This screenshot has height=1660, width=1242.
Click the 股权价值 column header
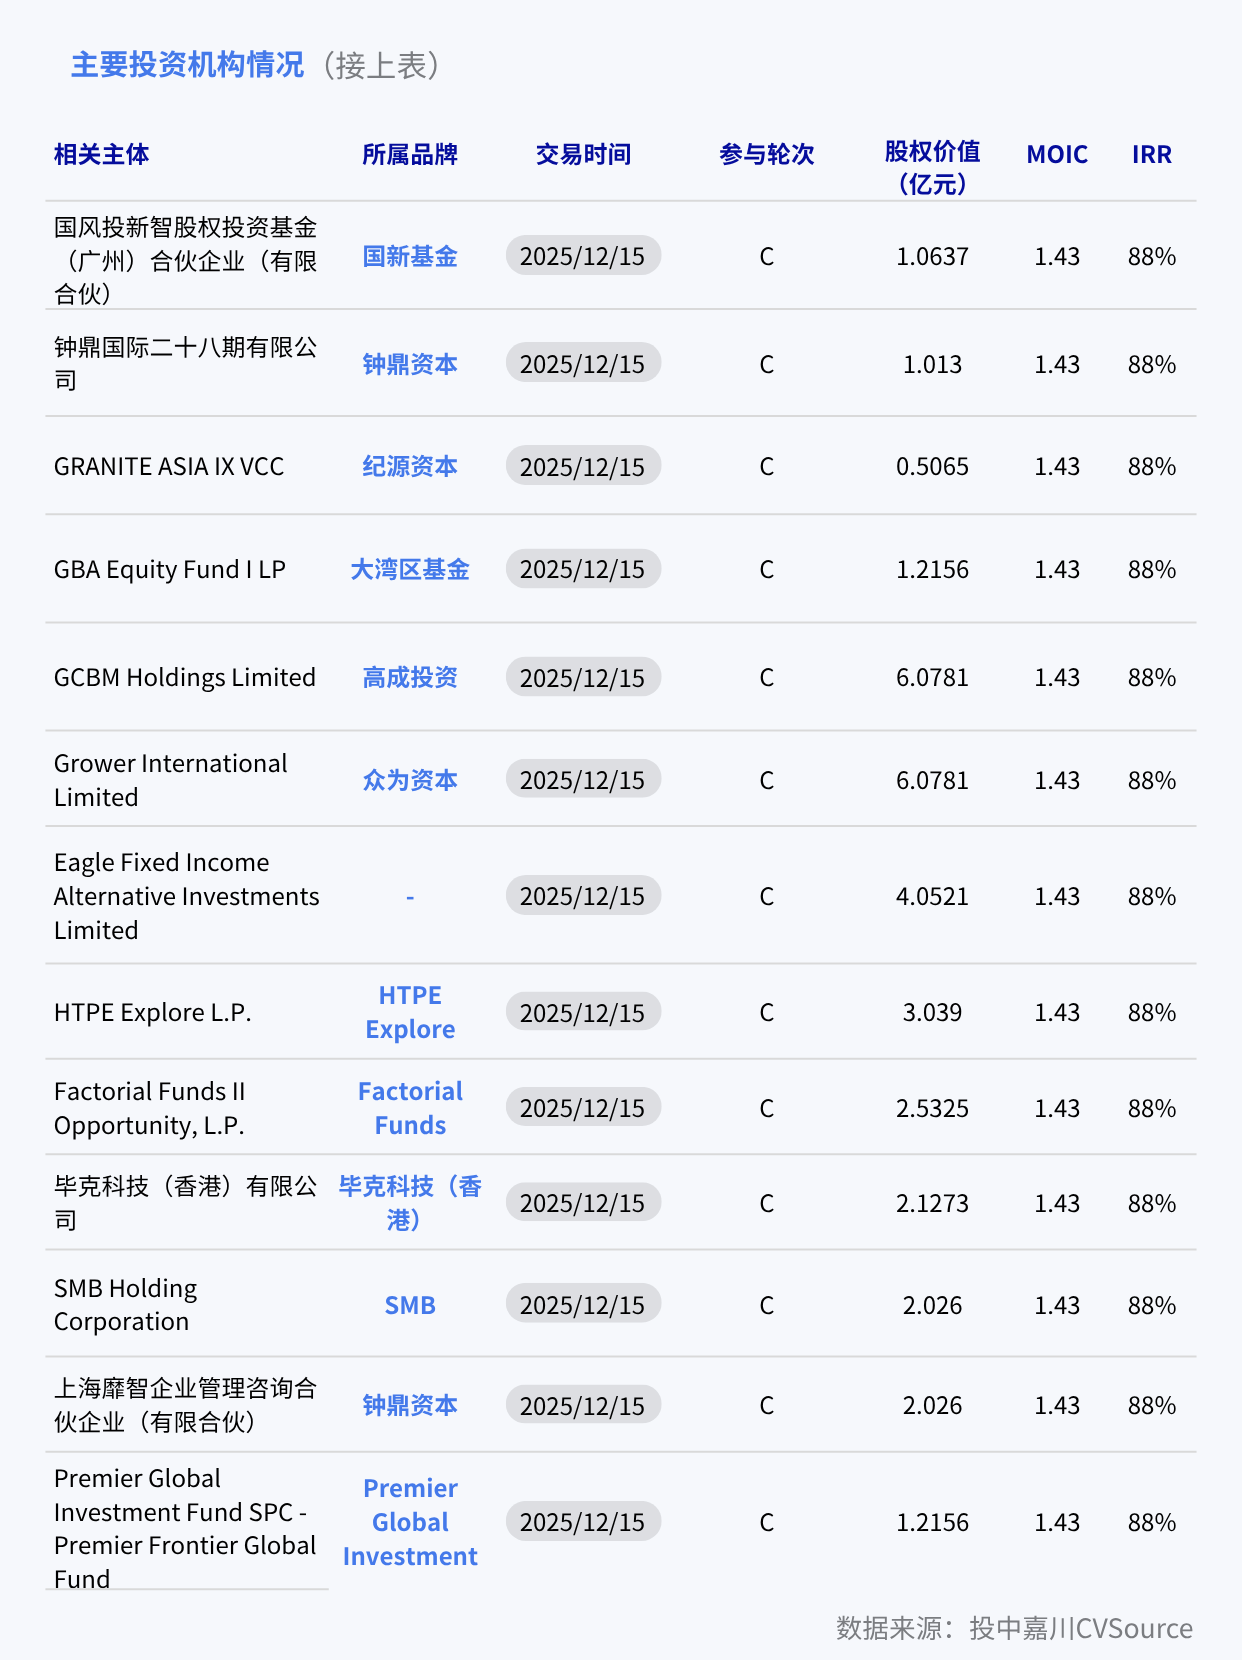pyautogui.click(x=932, y=168)
